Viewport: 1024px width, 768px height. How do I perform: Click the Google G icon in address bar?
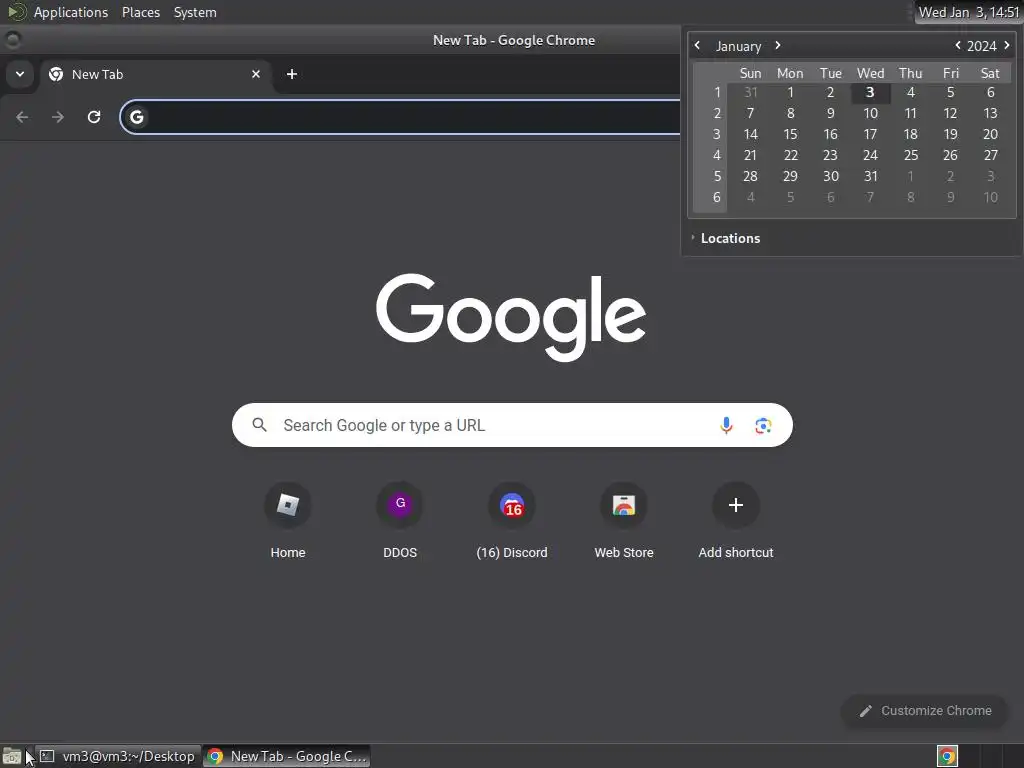click(x=136, y=117)
